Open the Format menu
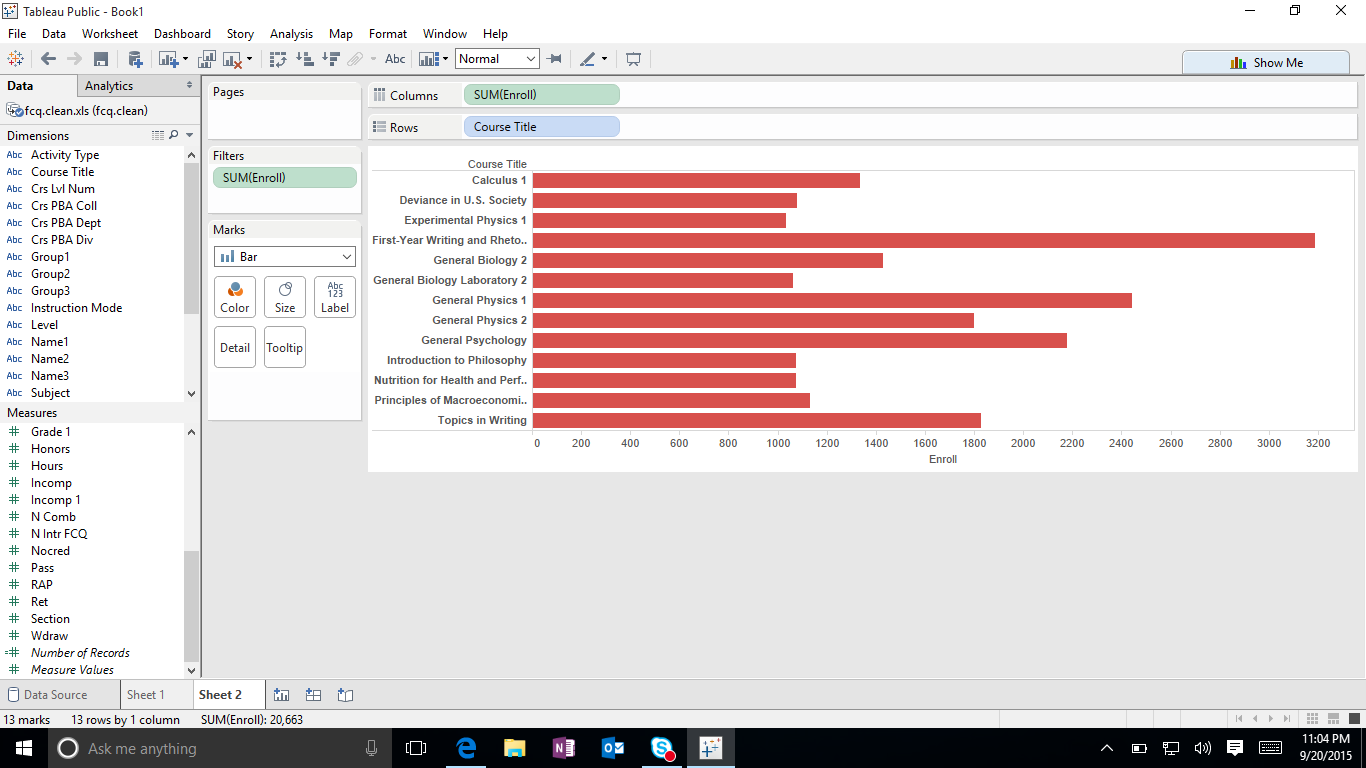Screen dimensions: 1366x768 [388, 33]
